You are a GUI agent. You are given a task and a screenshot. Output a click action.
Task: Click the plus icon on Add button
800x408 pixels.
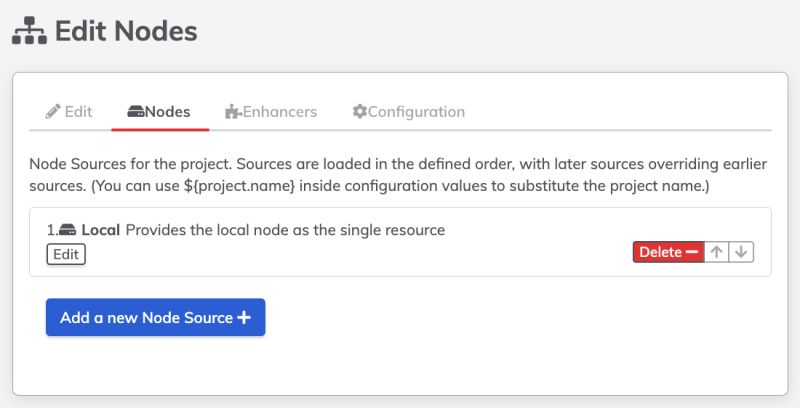(x=243, y=318)
